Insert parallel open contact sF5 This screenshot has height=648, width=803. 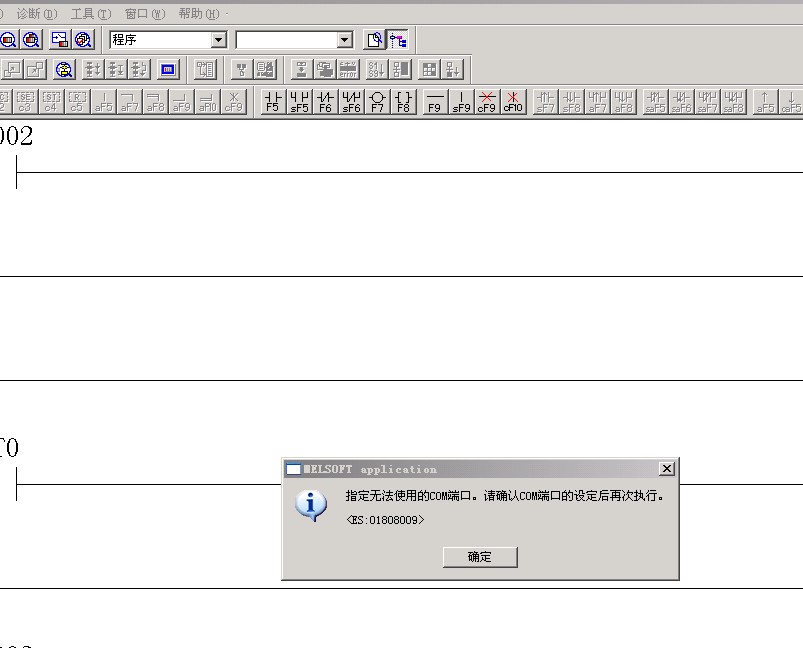click(x=299, y=101)
